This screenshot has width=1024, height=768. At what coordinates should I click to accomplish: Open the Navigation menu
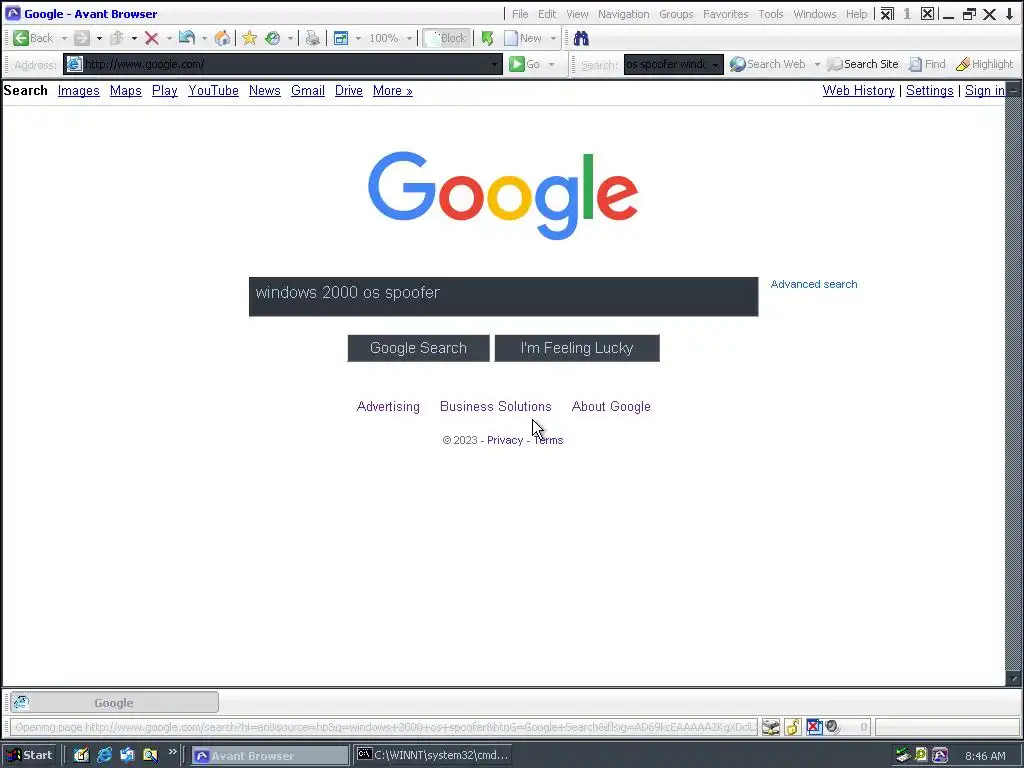(x=624, y=14)
